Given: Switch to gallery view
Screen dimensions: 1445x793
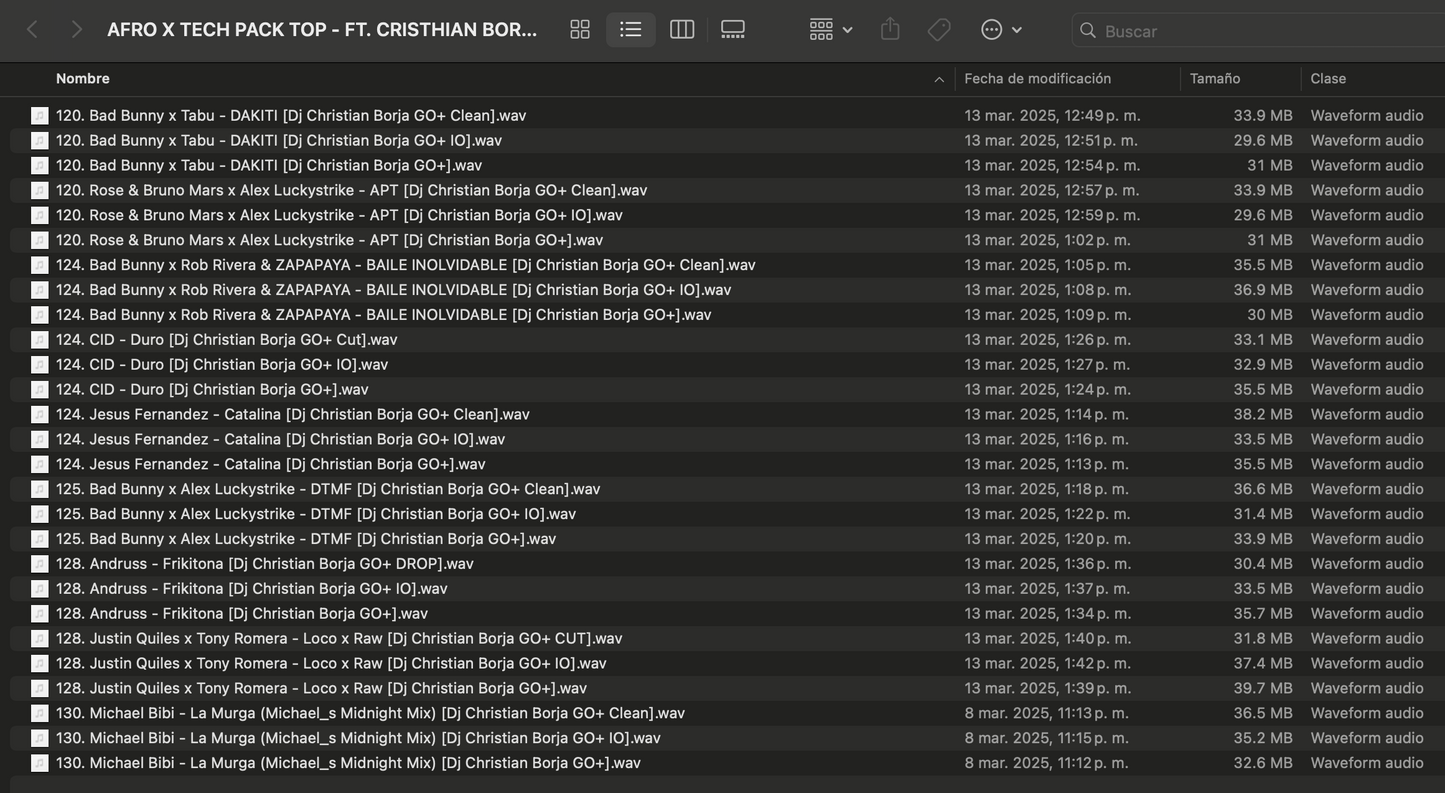Looking at the screenshot, I should point(733,30).
